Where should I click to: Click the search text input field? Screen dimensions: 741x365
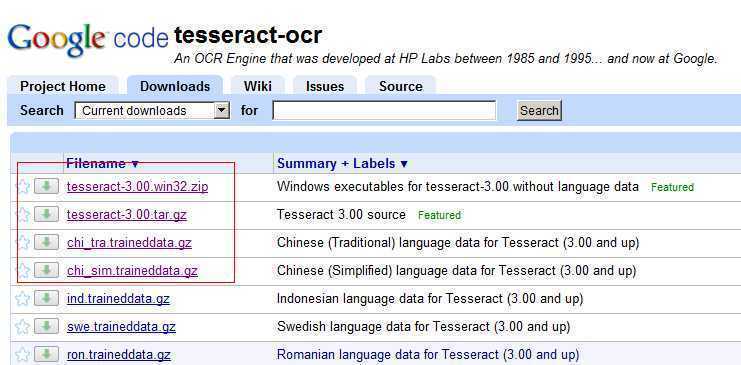tap(384, 111)
